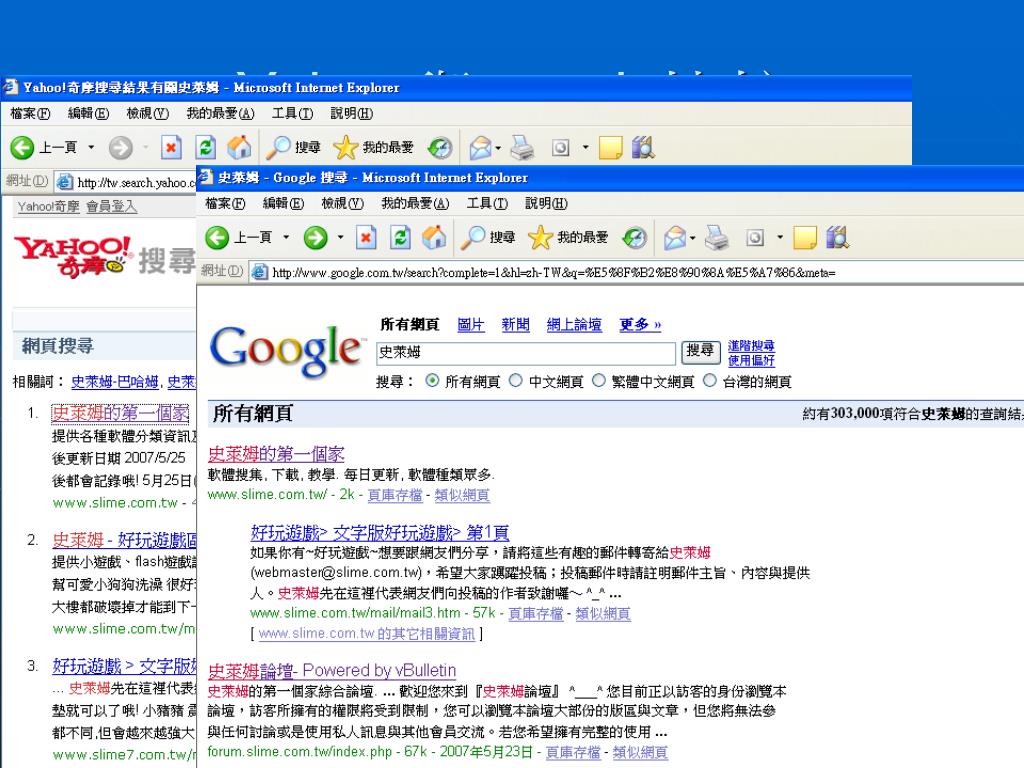Viewport: 1024px width, 768px height.
Task: Go back using Google window's Back arrow
Action: (x=217, y=237)
